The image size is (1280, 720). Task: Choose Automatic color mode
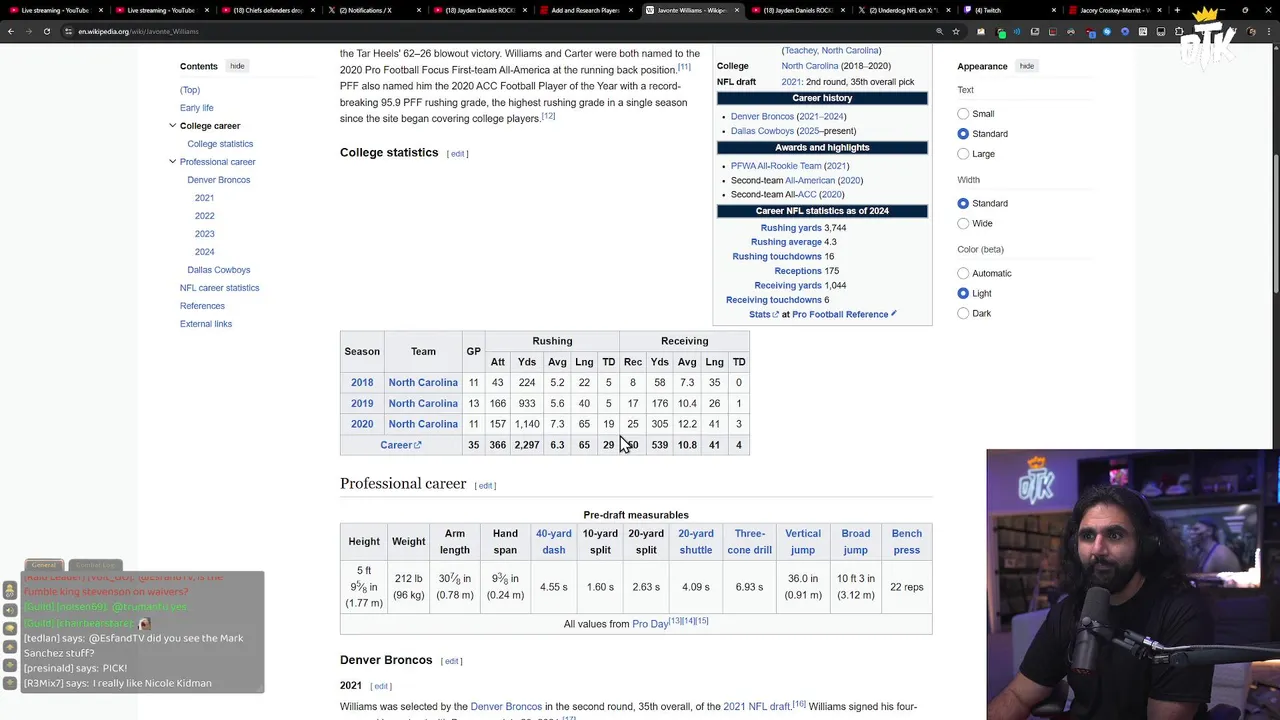point(963,273)
